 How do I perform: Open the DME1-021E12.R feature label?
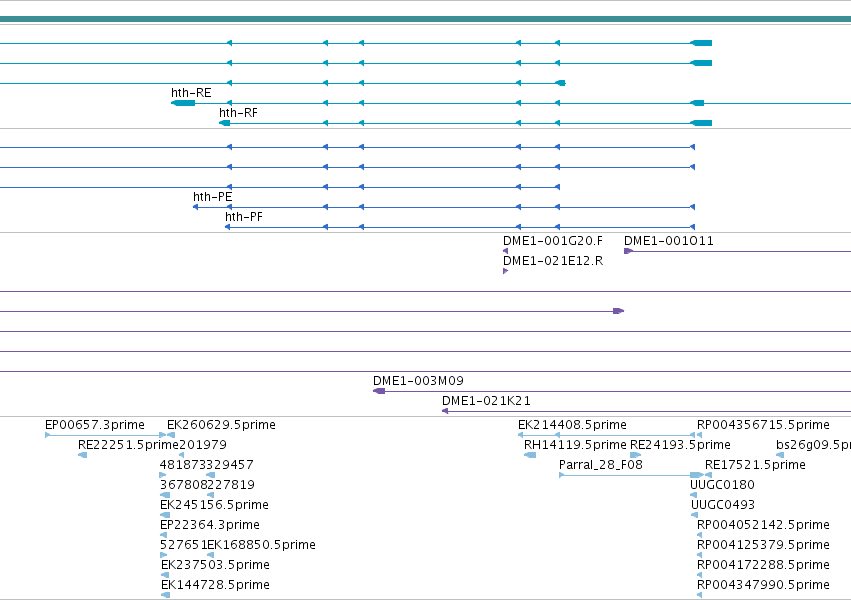(x=552, y=261)
